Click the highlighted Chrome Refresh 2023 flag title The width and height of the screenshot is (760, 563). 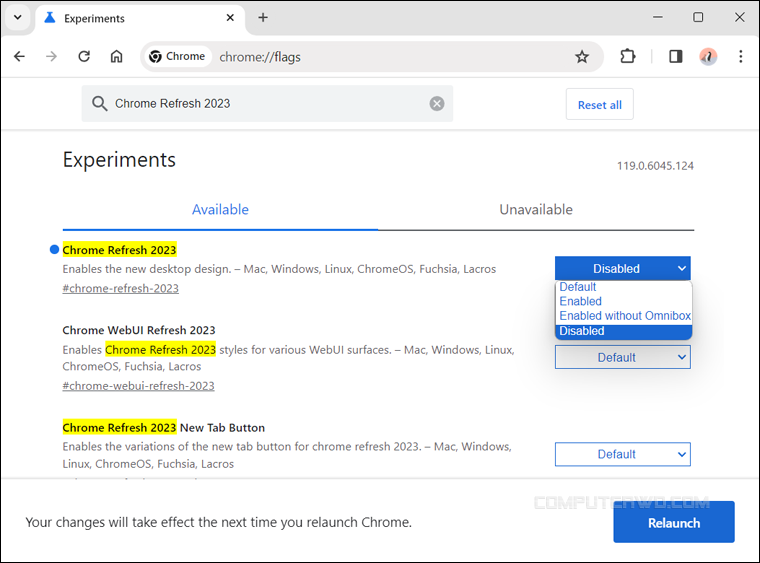tap(120, 250)
